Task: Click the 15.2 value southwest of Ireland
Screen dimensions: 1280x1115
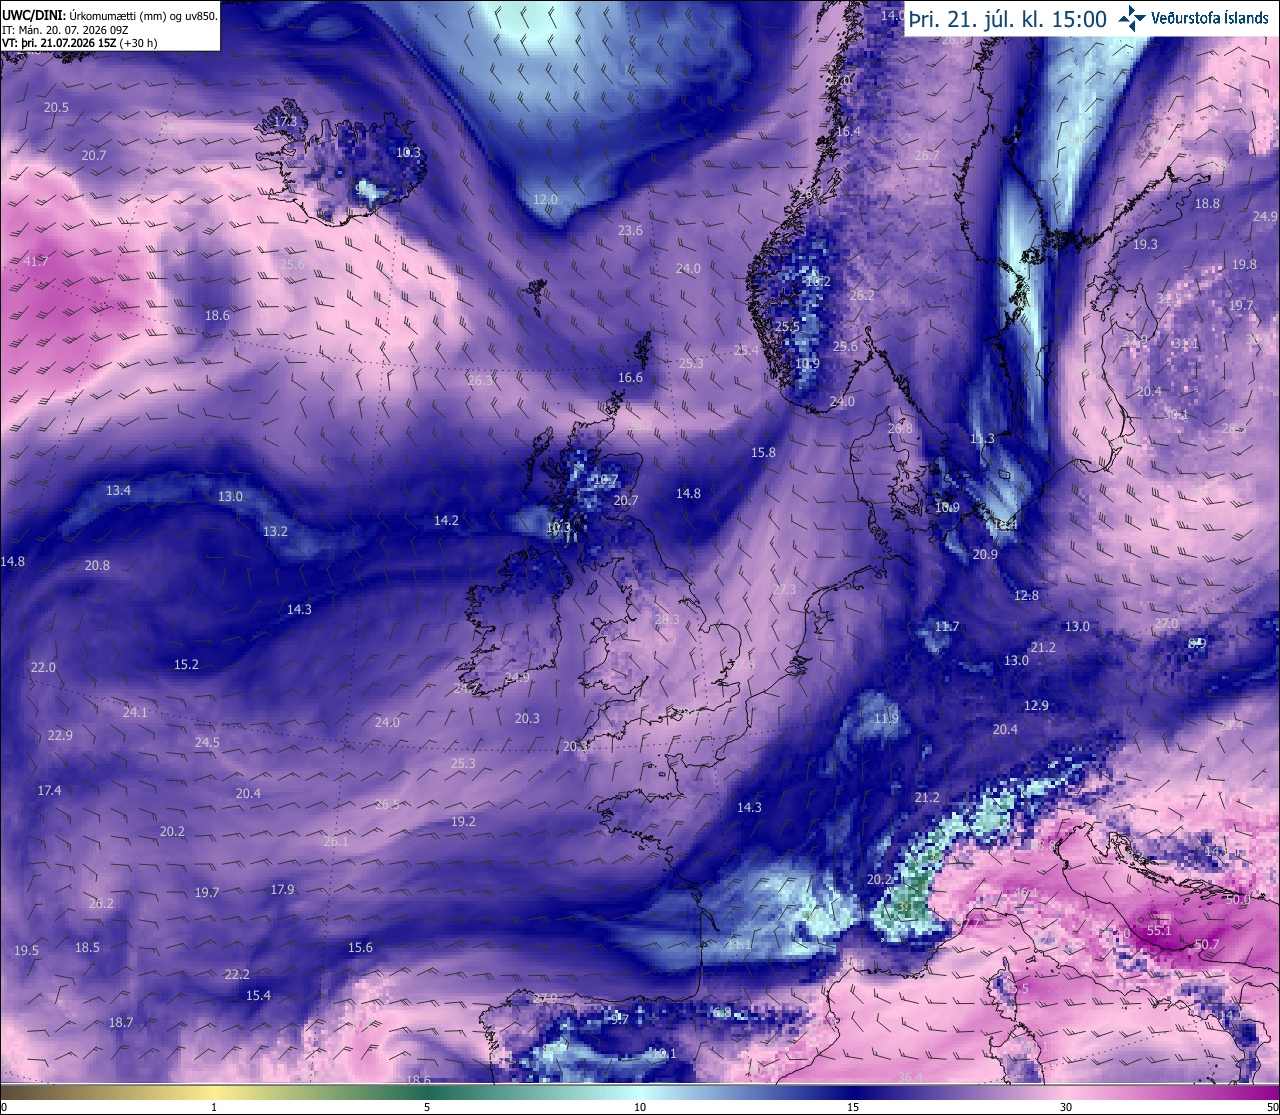Action: click(186, 664)
